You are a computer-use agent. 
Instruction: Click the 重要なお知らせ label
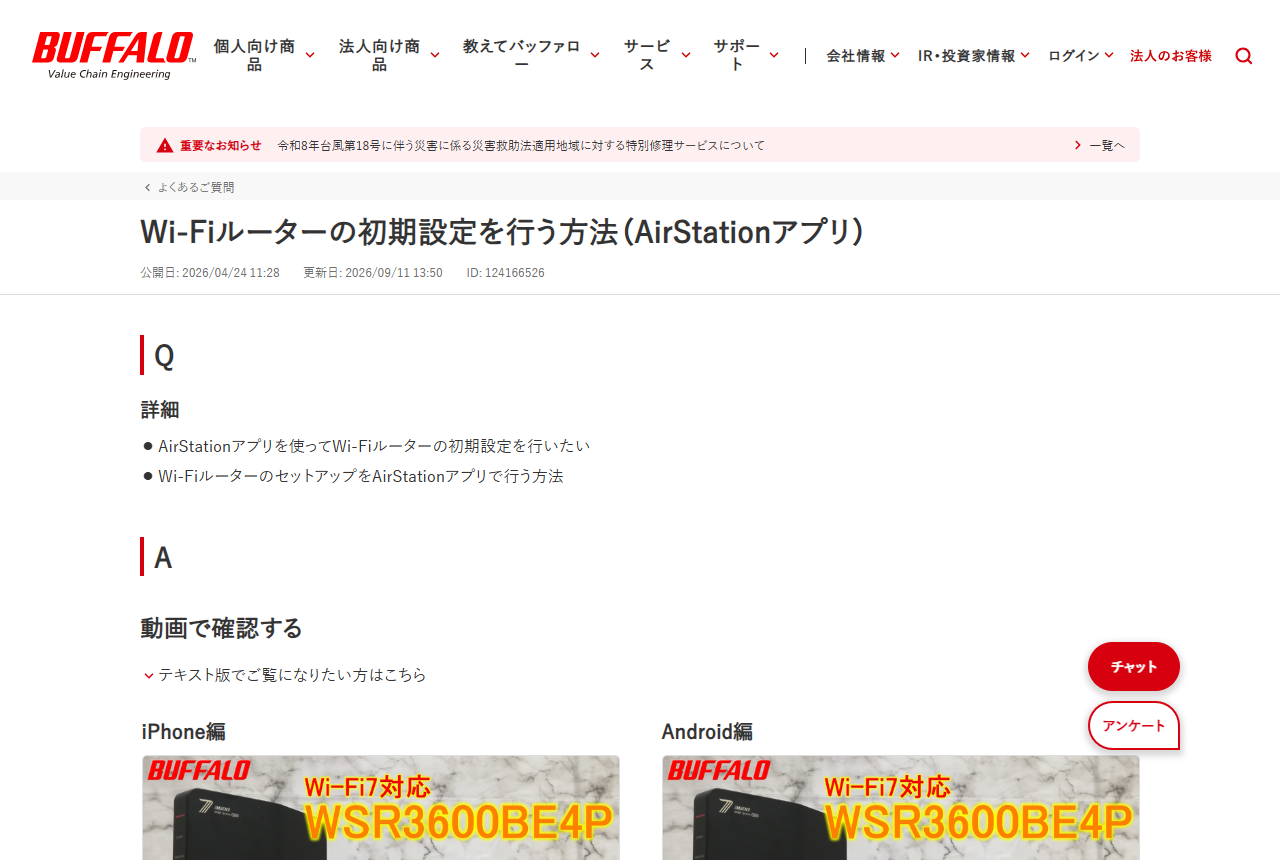click(x=221, y=146)
